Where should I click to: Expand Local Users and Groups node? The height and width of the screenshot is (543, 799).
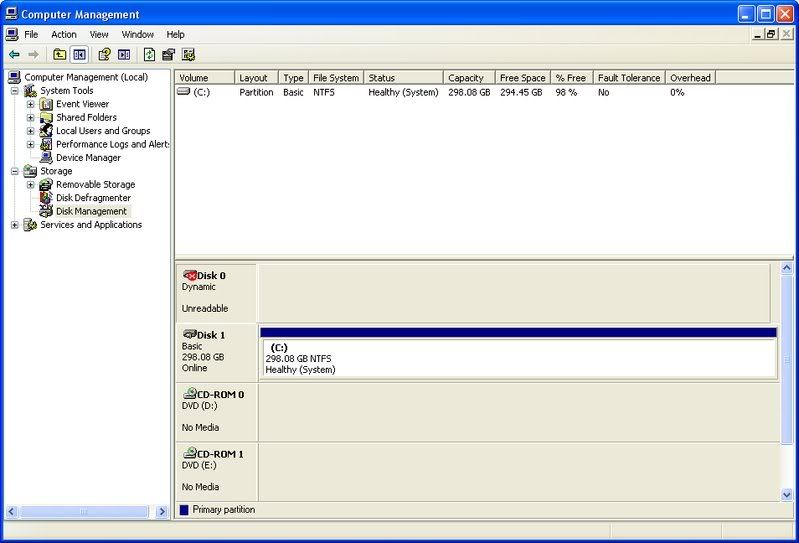tap(31, 131)
